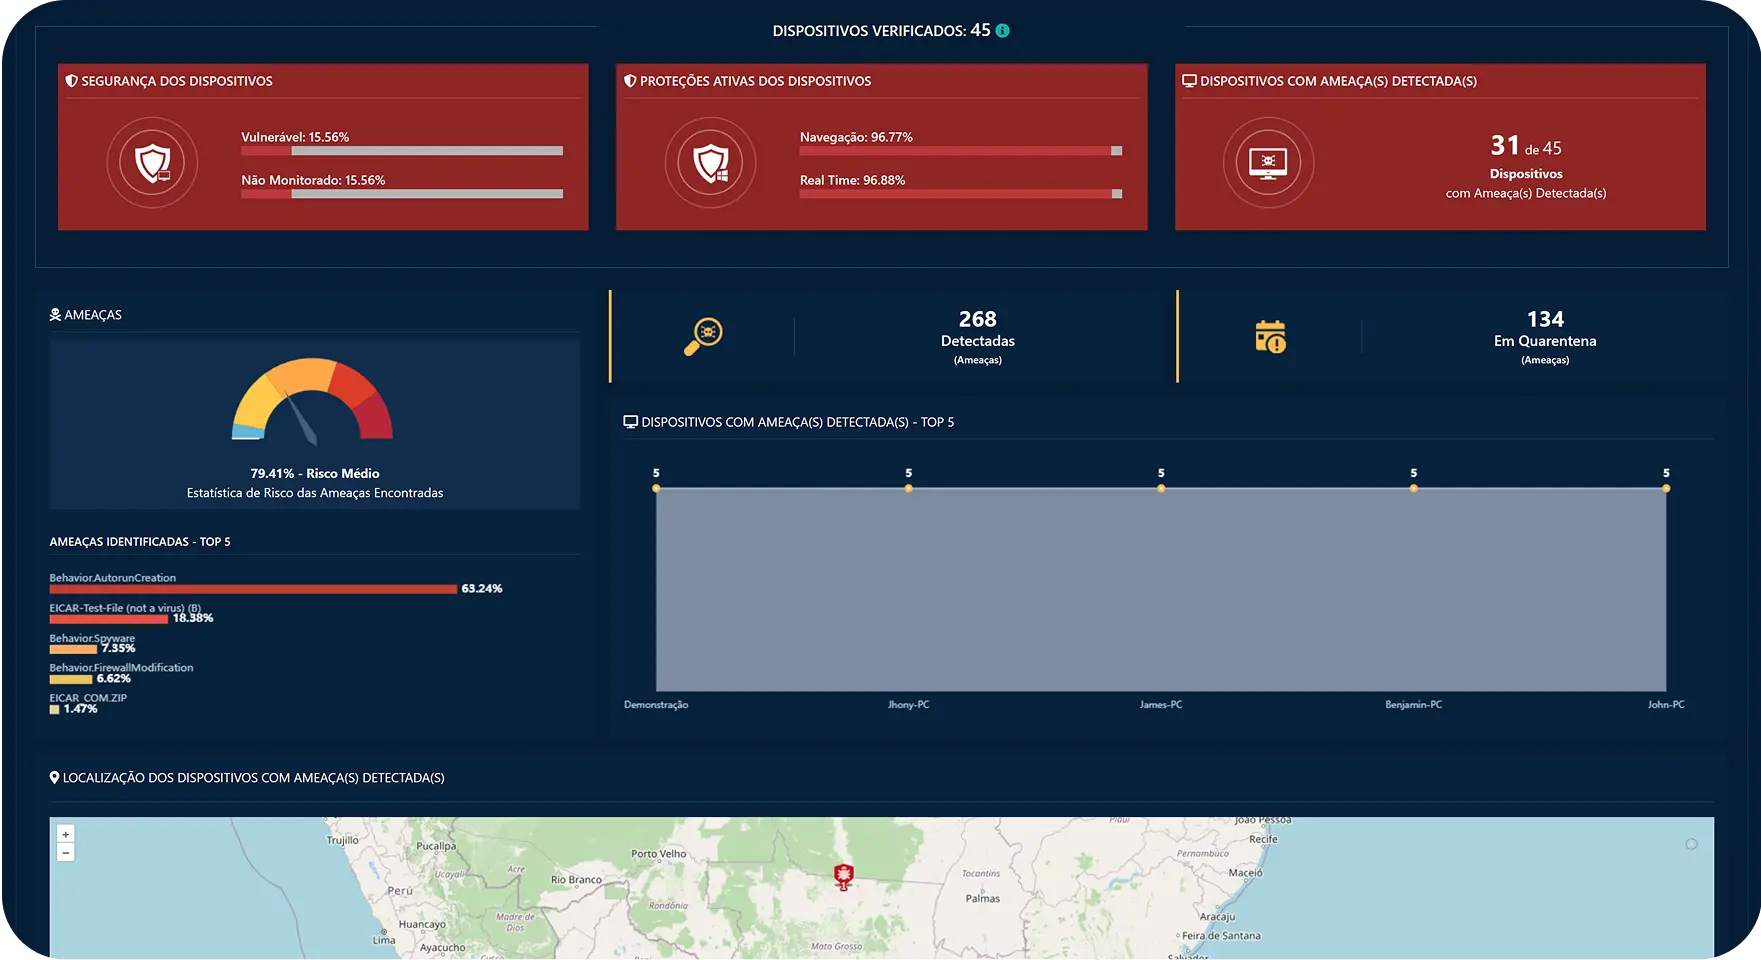Click the shield Windows icon in Proteções Ativas

[x=711, y=162]
